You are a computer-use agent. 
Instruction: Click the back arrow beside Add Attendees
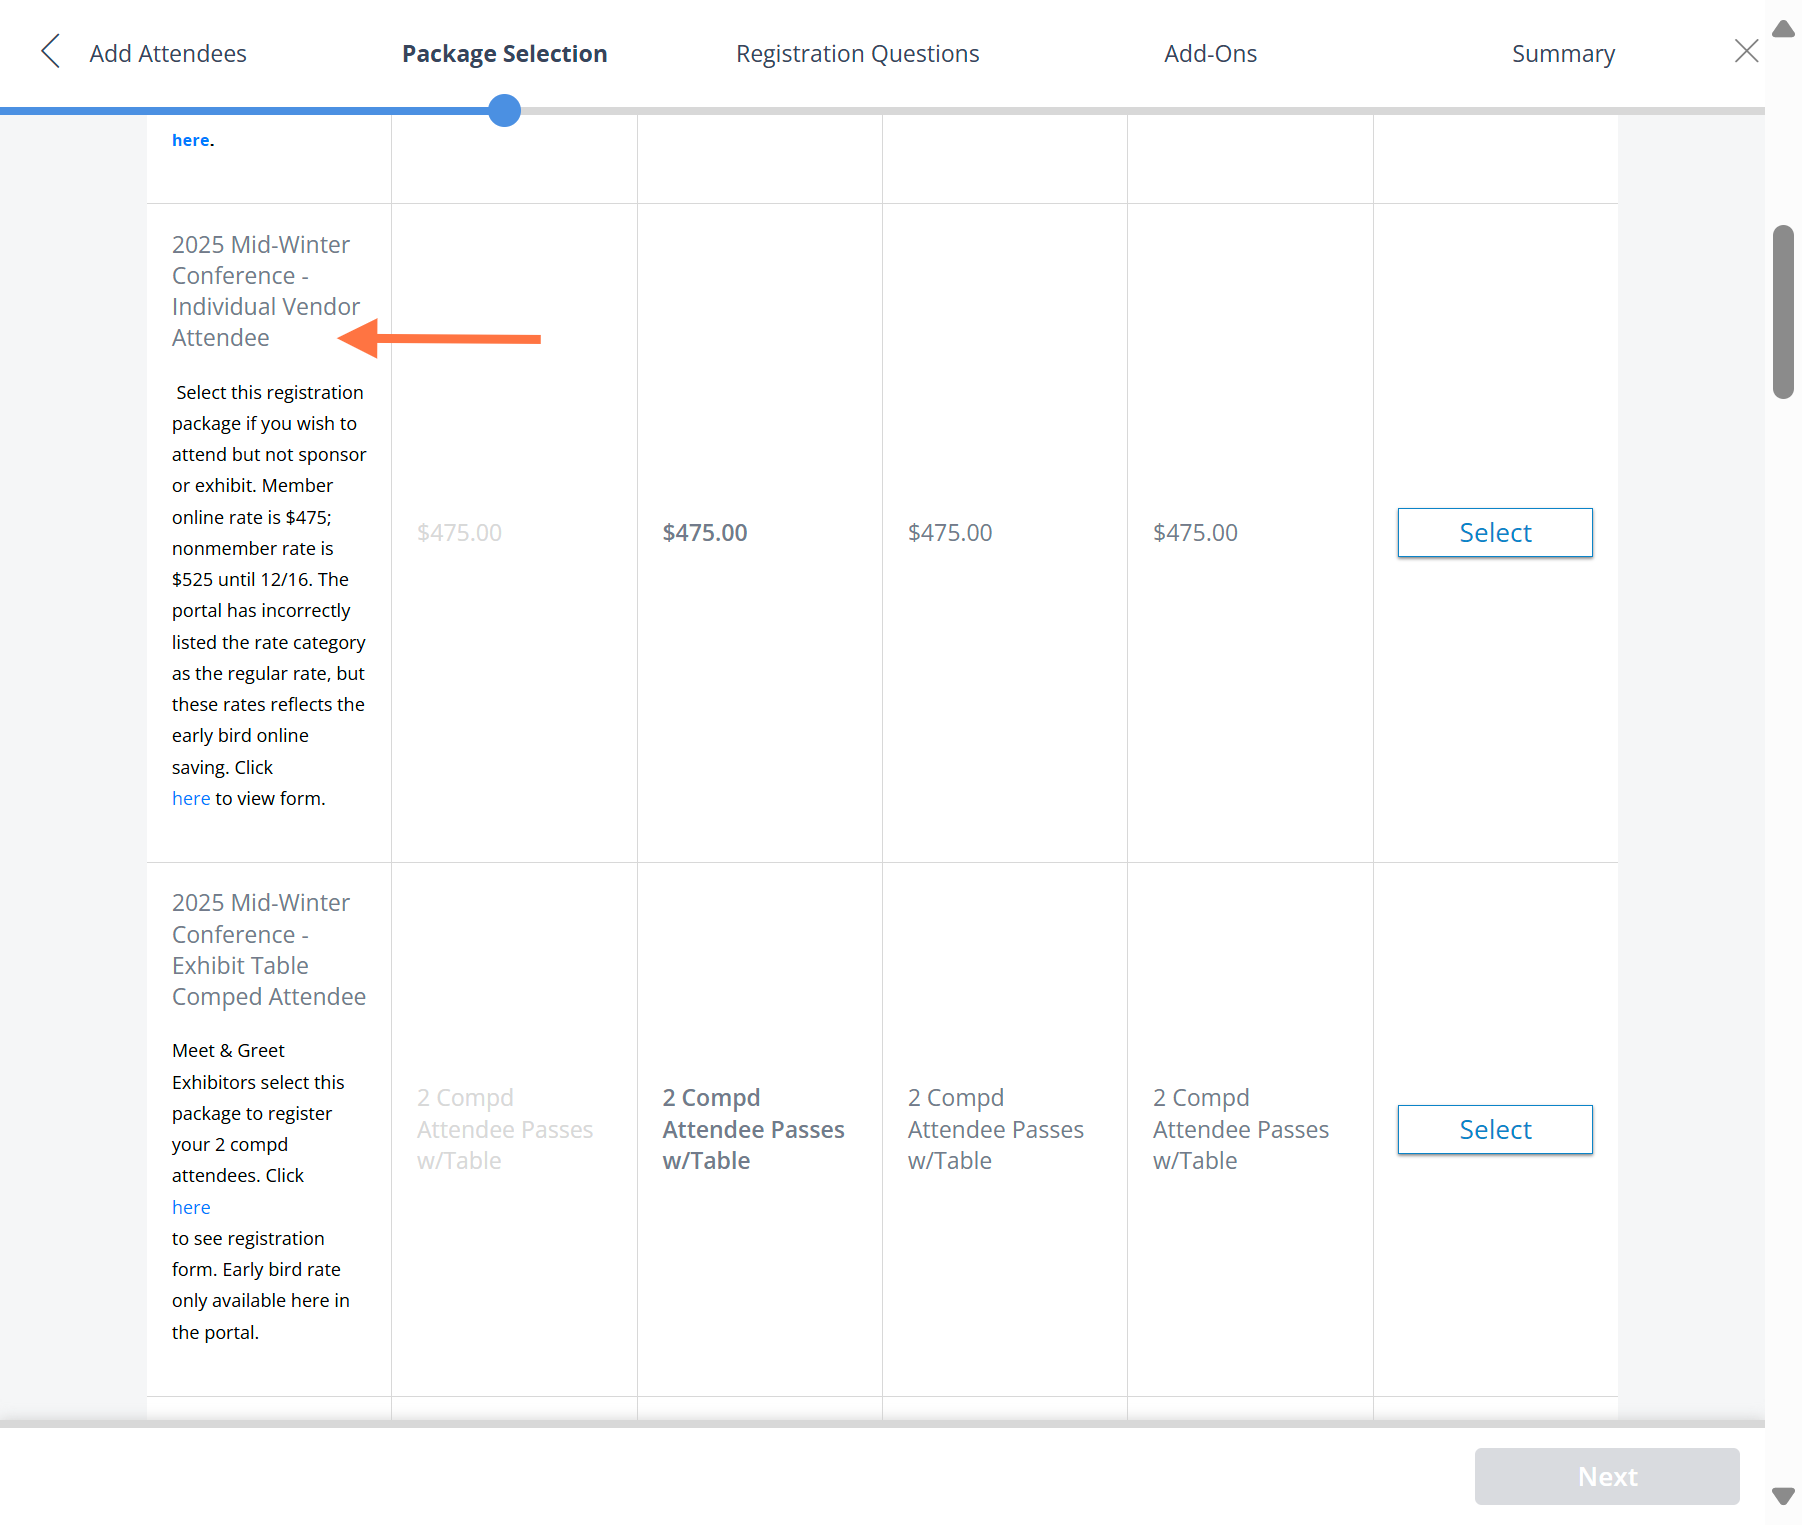point(51,52)
